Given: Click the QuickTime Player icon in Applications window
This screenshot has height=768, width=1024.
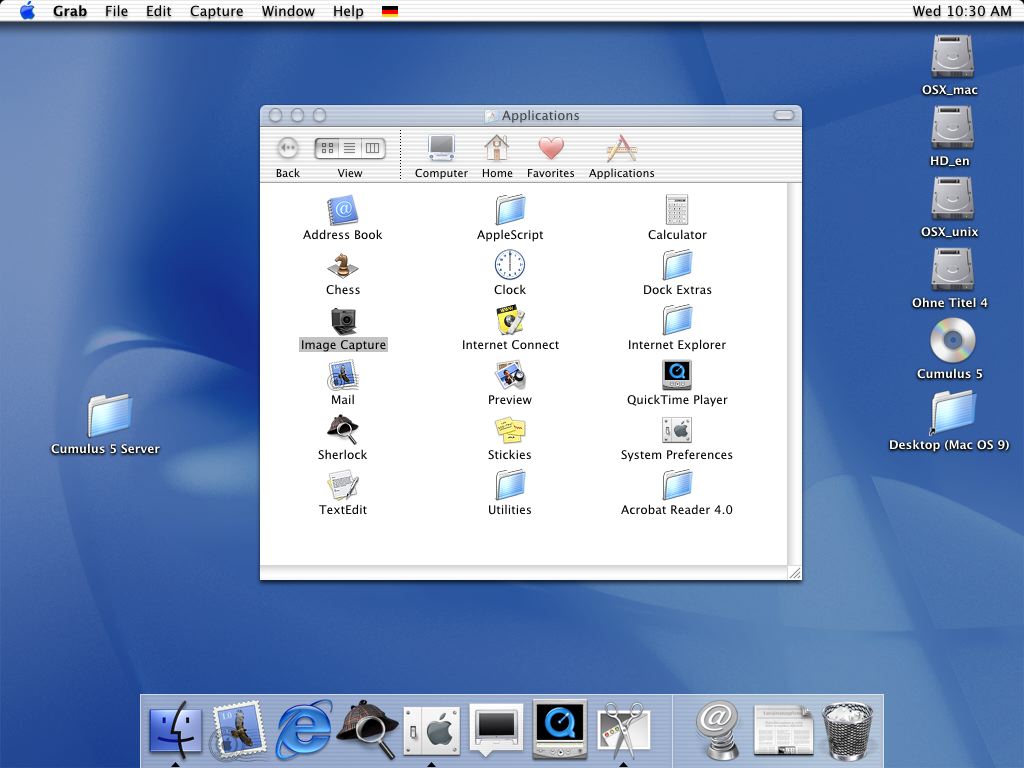Looking at the screenshot, I should pos(677,376).
